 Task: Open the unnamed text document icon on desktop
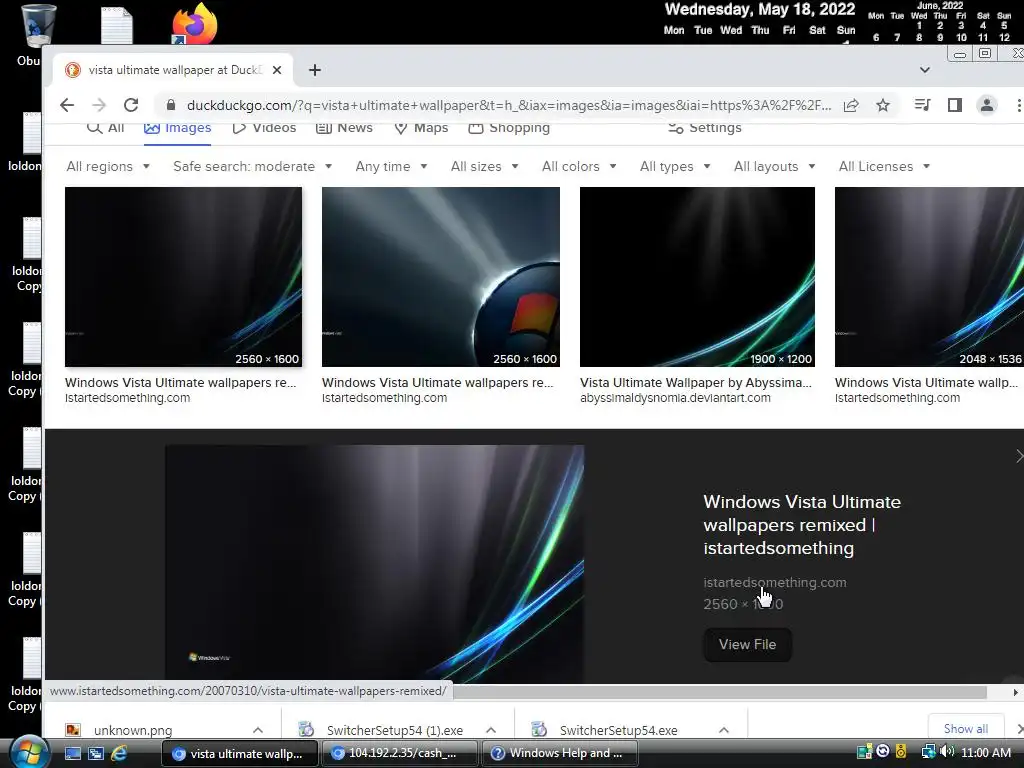(117, 26)
